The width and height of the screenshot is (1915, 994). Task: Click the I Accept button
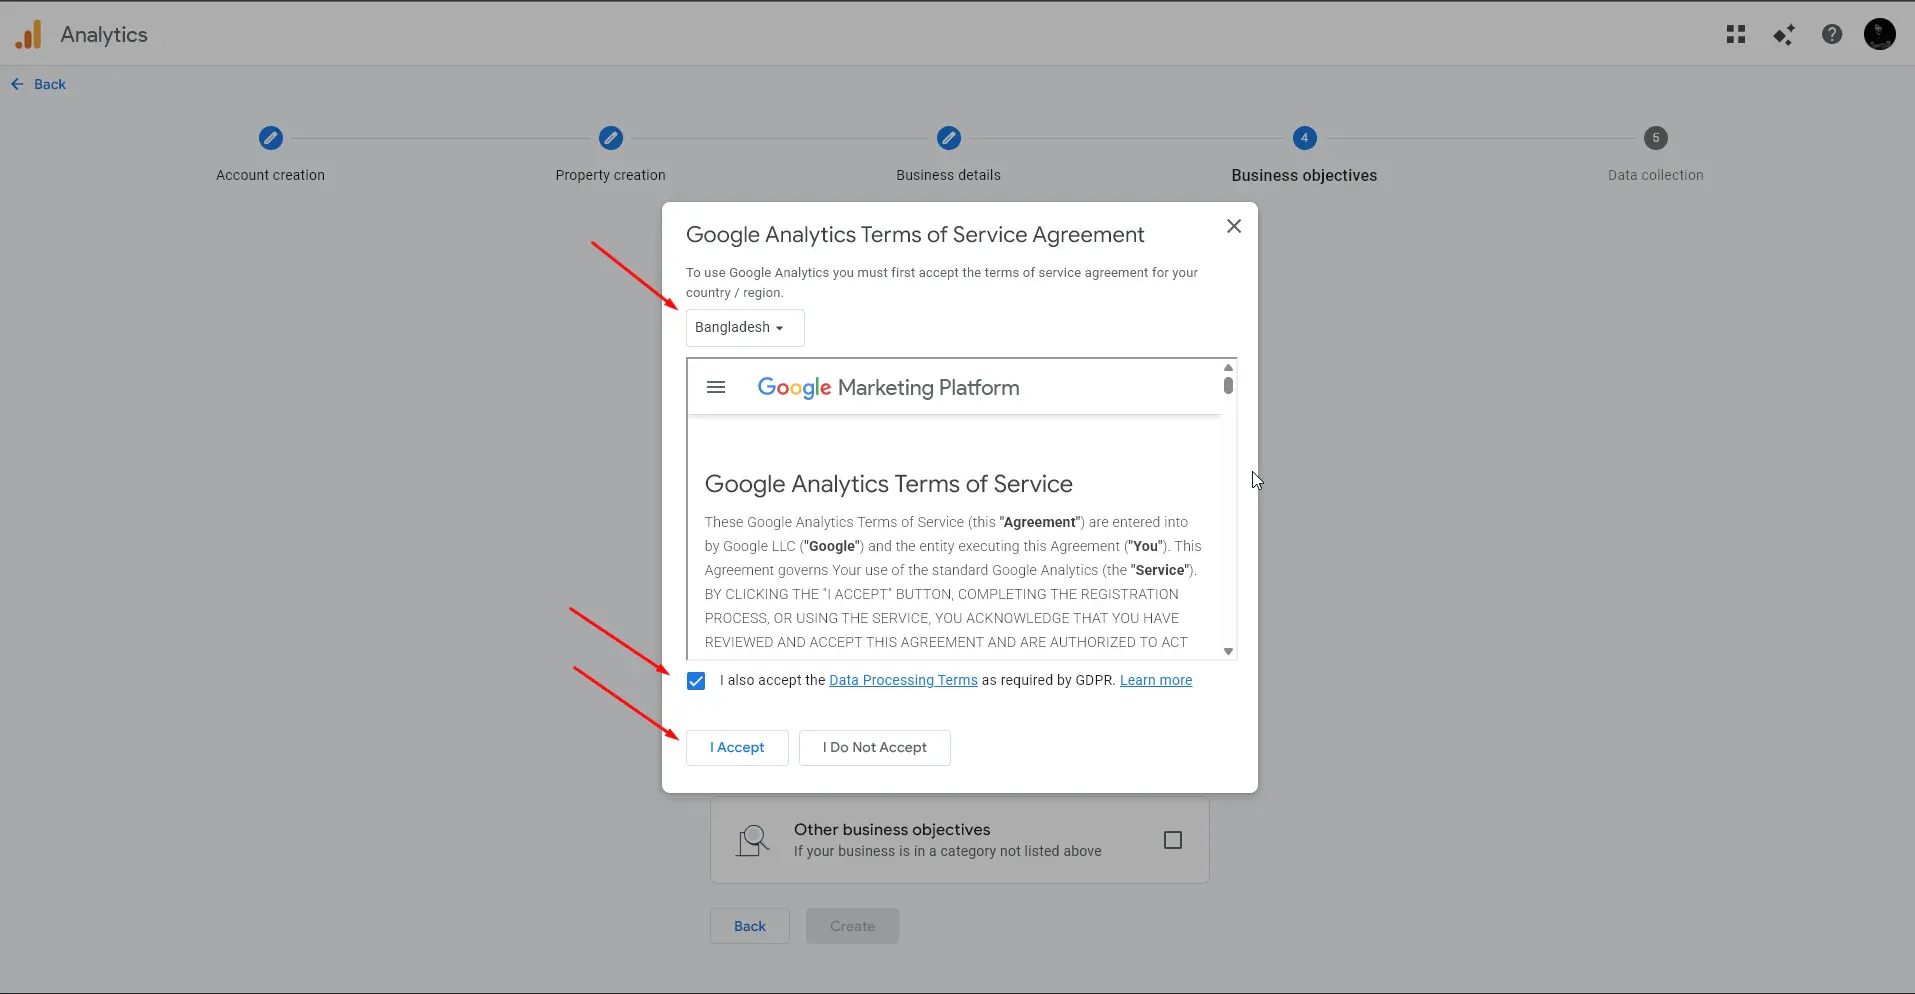point(737,748)
